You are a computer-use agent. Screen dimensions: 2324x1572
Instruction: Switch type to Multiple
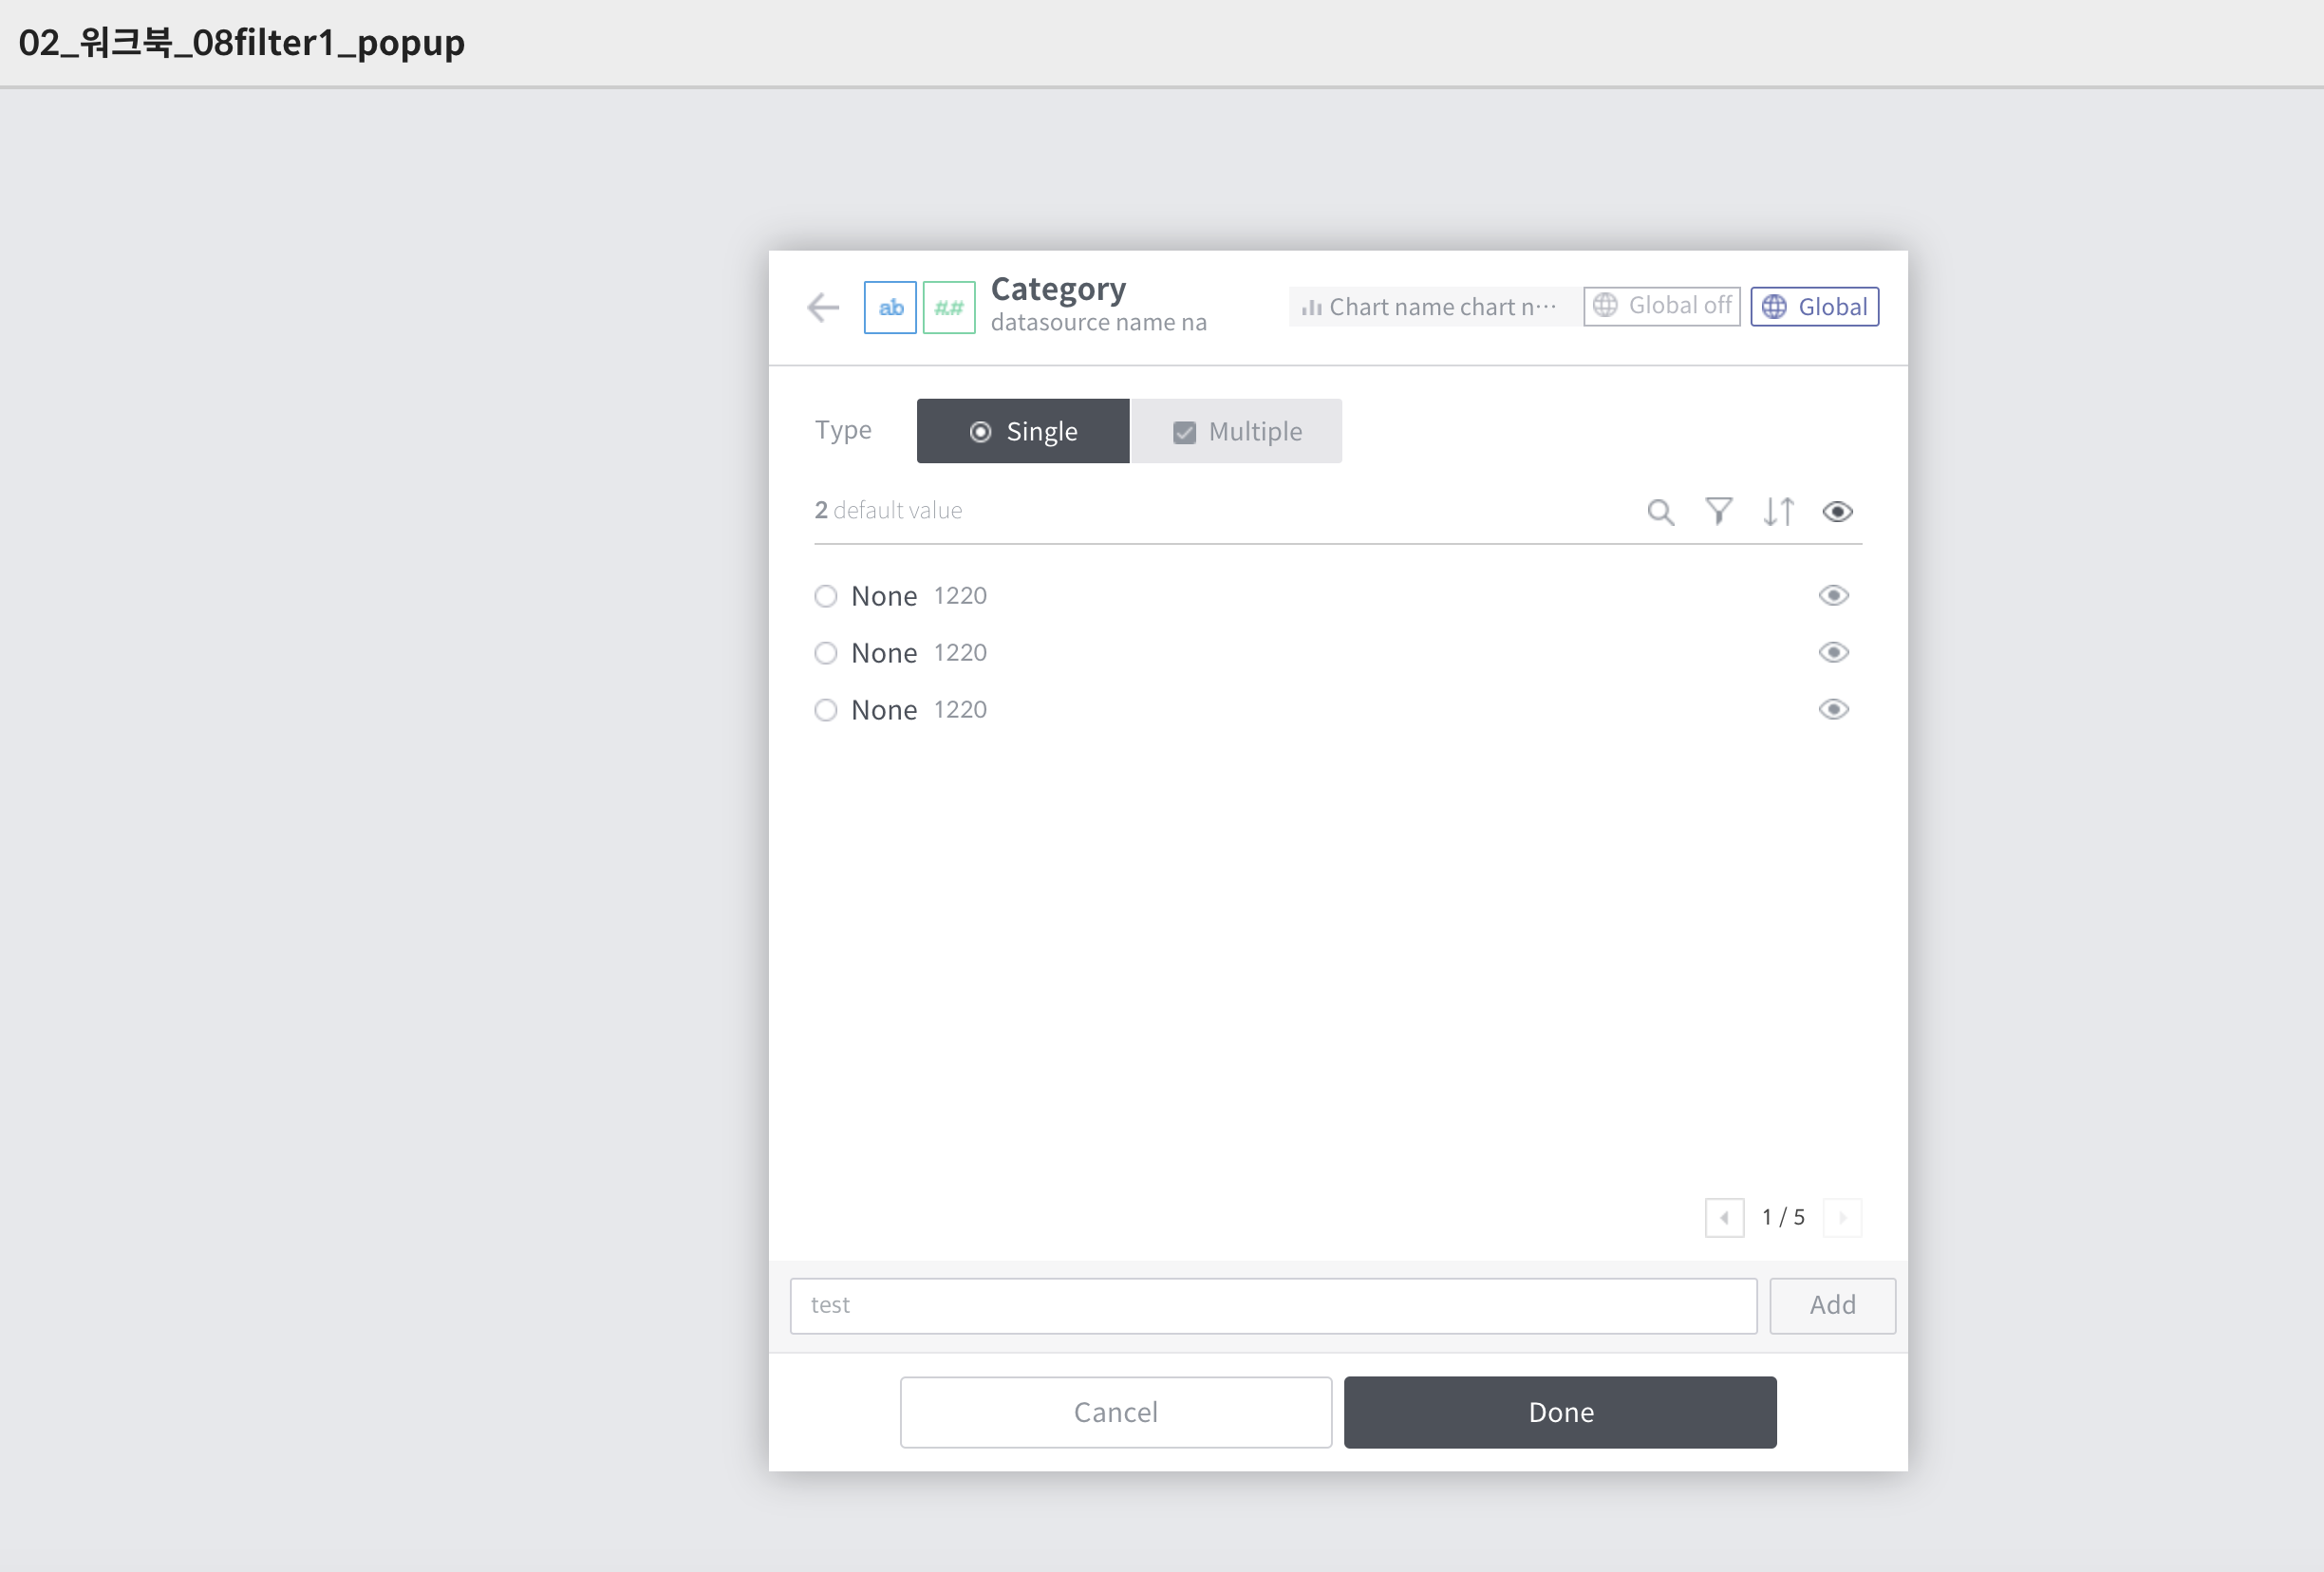(1236, 431)
